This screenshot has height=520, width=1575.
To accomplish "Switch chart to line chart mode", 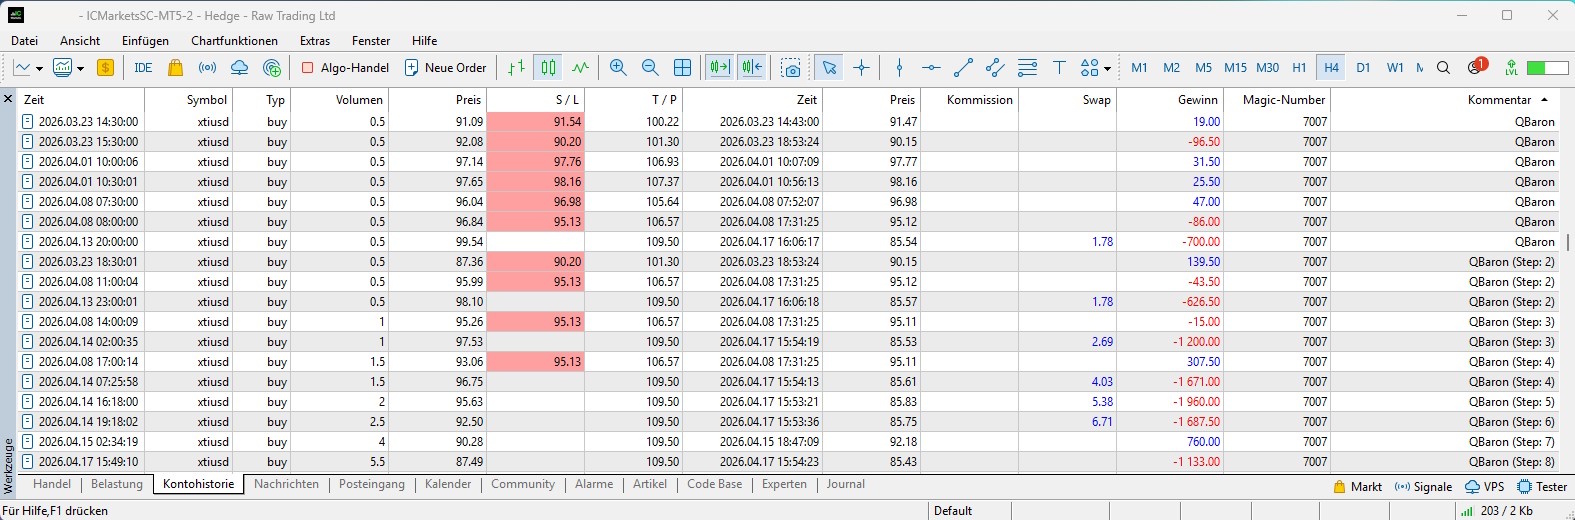I will coord(580,68).
